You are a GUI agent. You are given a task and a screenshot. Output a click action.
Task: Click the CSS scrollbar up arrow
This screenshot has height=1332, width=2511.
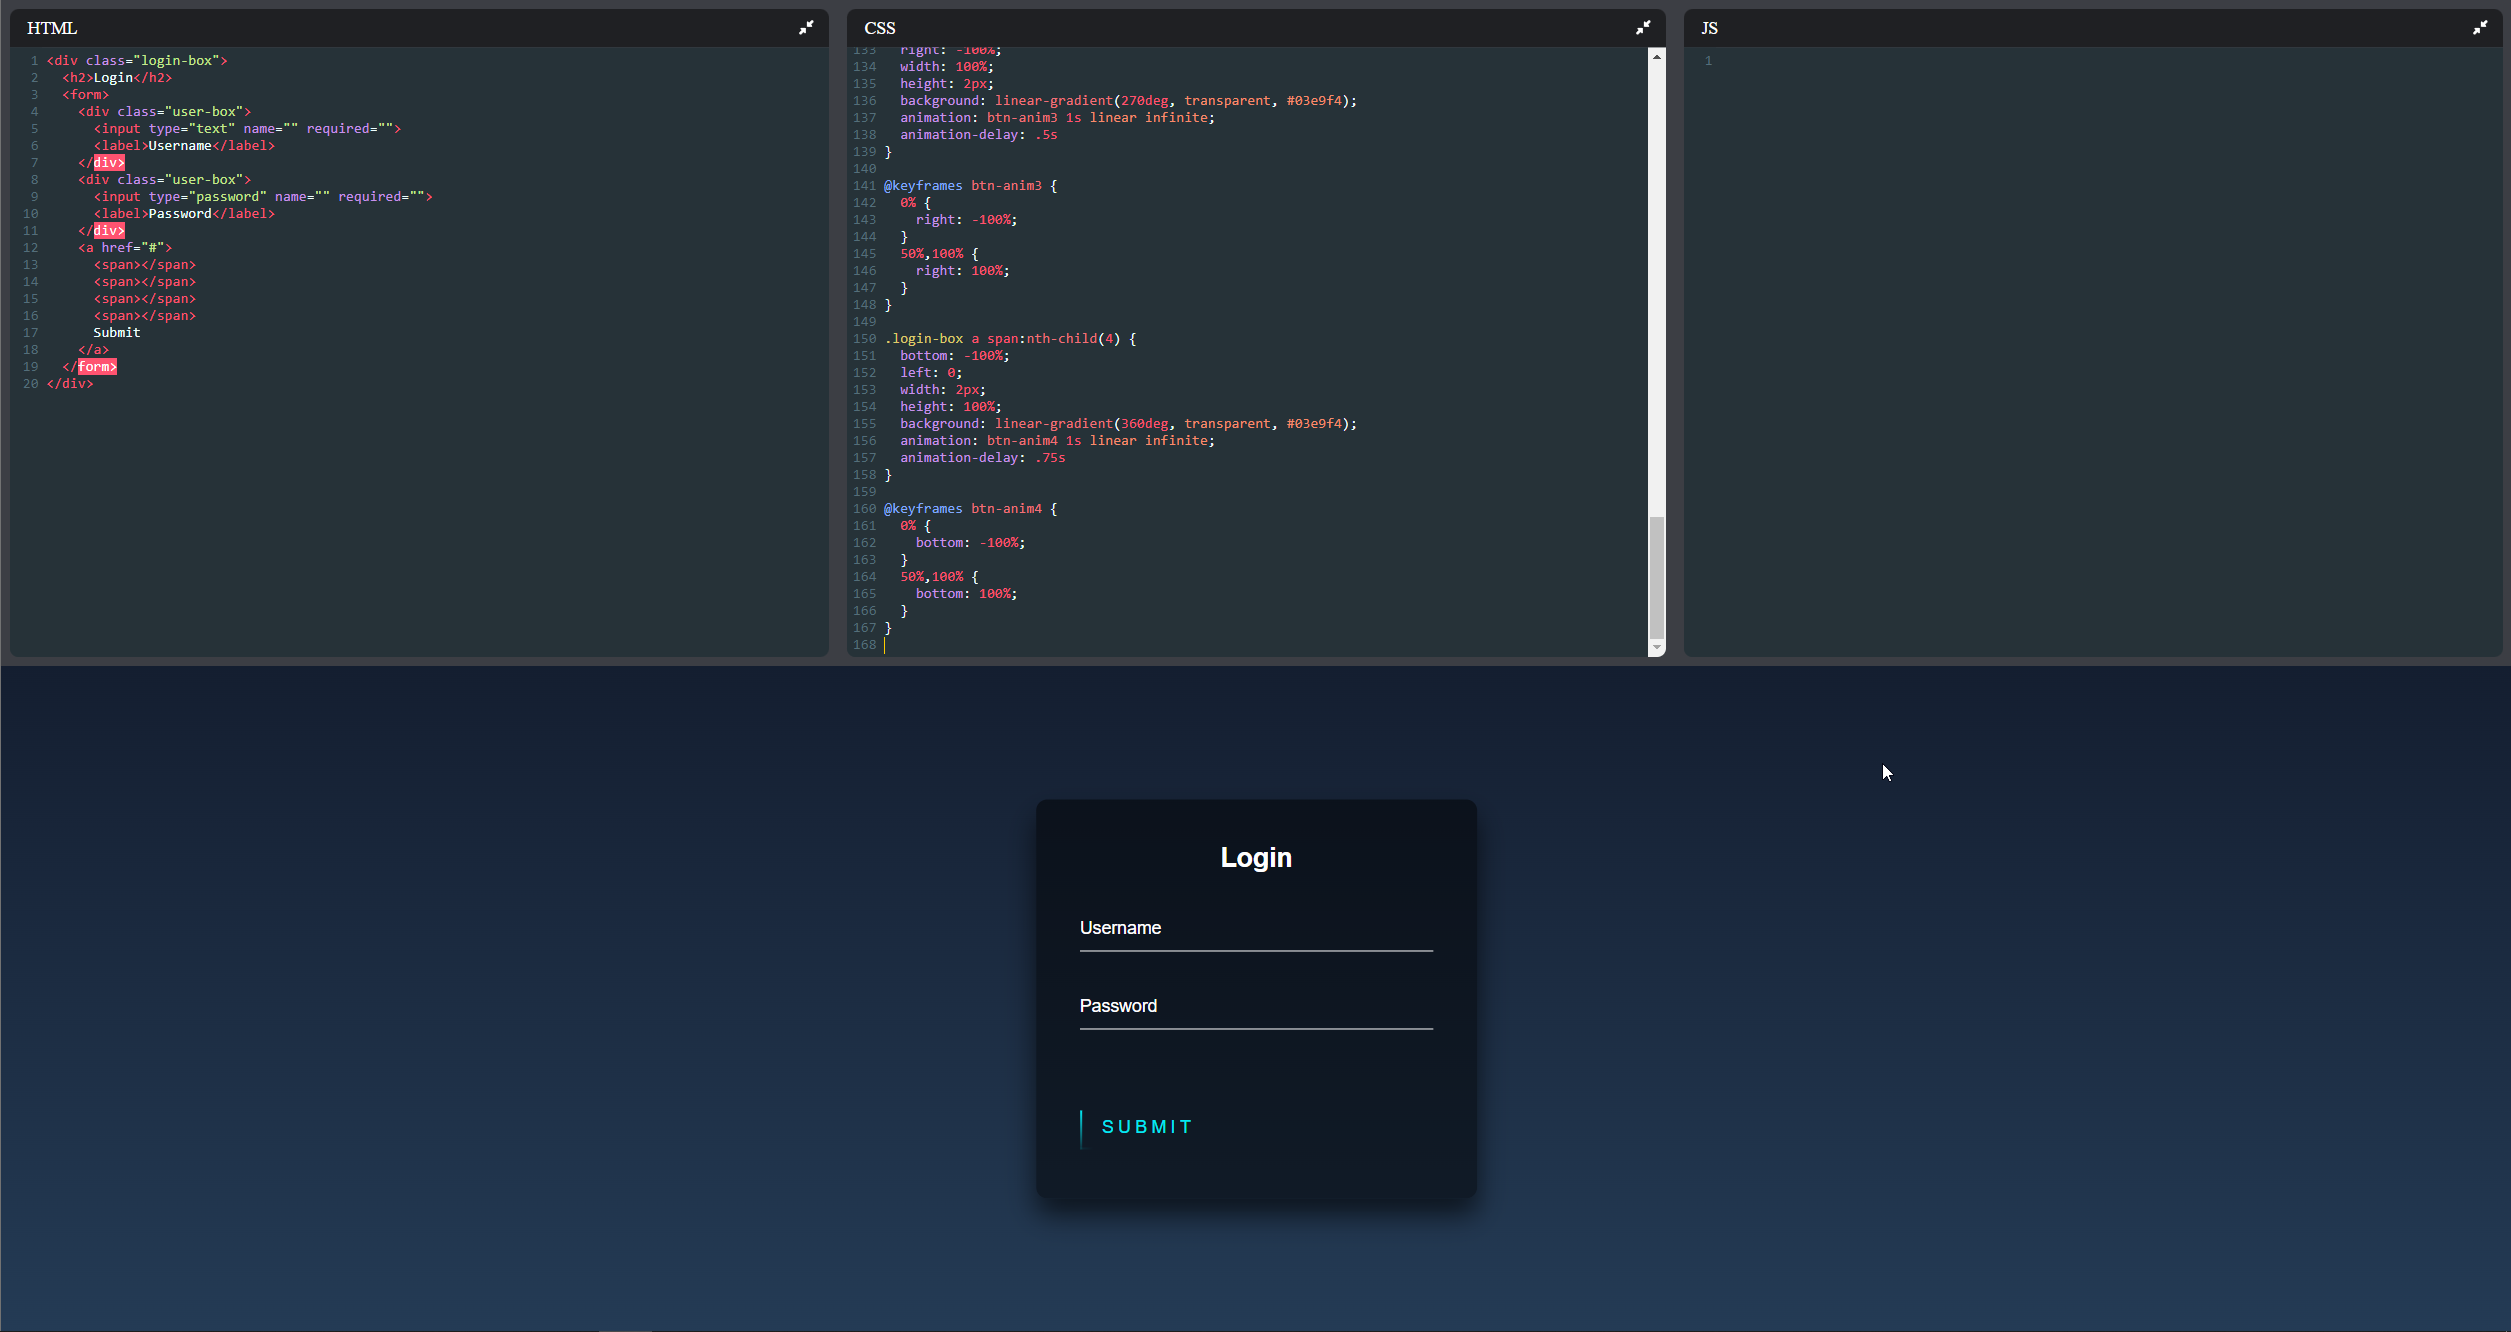pos(1657,57)
